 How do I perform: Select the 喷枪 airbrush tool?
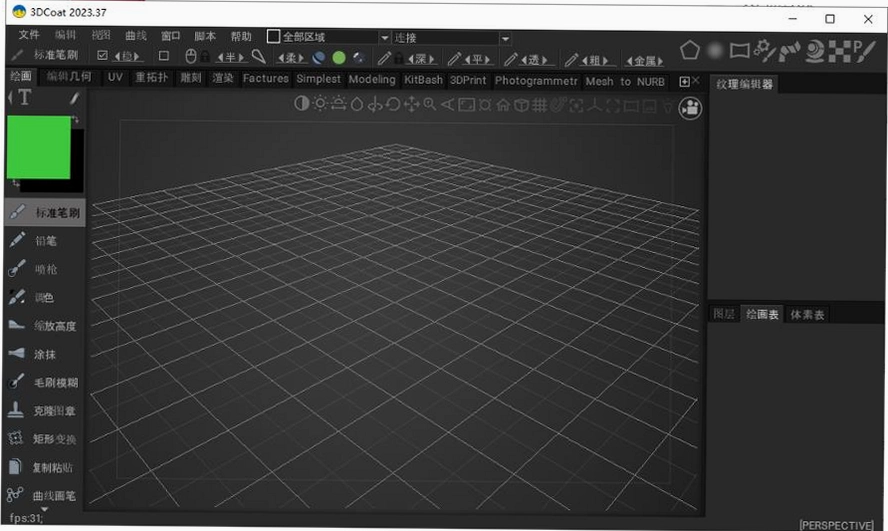pos(44,269)
